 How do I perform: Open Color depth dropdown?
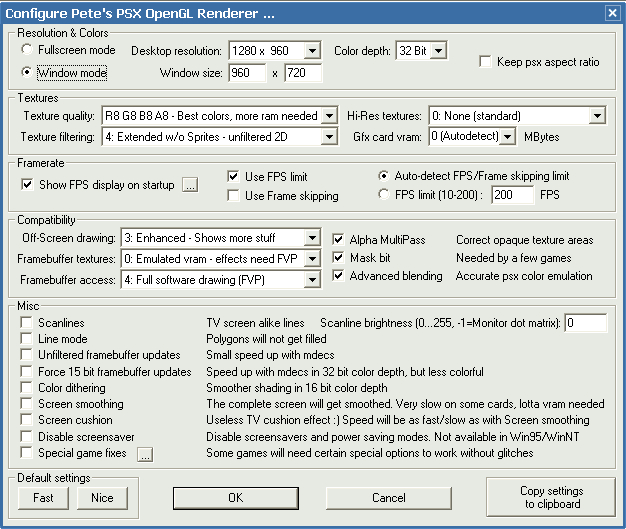(438, 51)
